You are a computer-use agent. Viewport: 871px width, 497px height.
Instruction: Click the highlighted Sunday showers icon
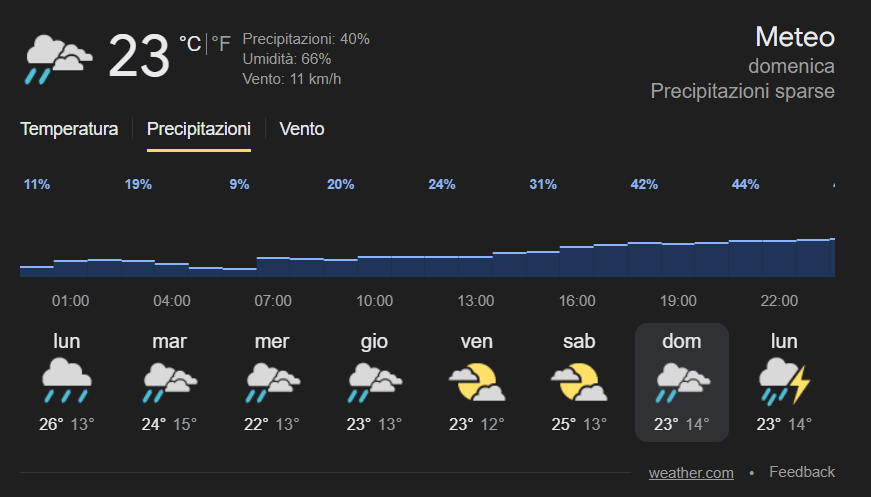pos(681,381)
